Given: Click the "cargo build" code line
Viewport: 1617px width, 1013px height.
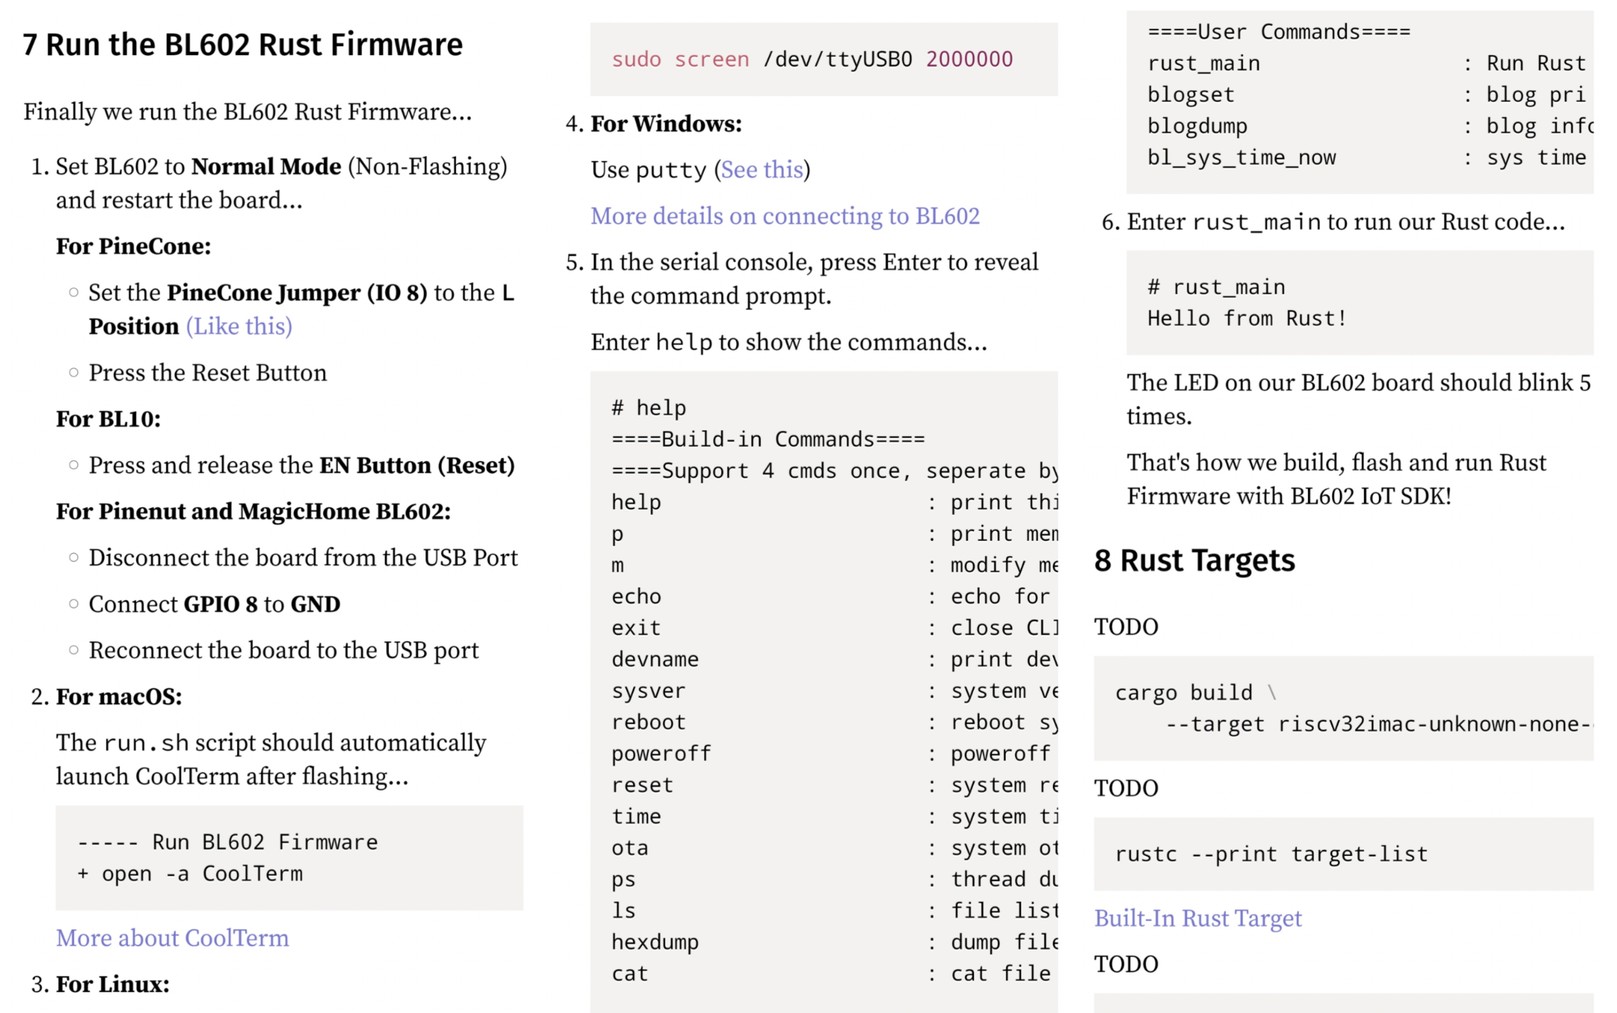Looking at the screenshot, I should click(x=1184, y=693).
